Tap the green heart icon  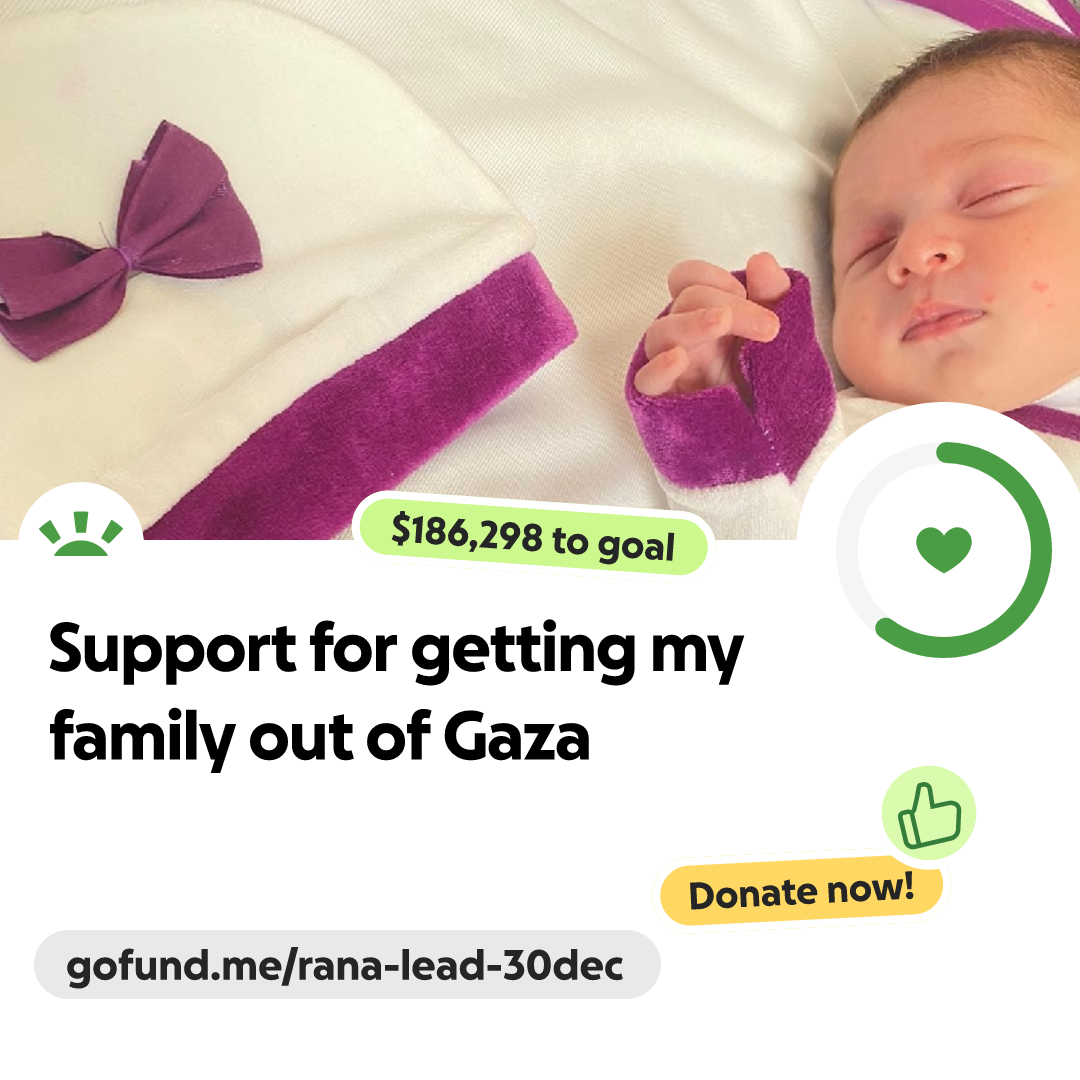[x=944, y=549]
